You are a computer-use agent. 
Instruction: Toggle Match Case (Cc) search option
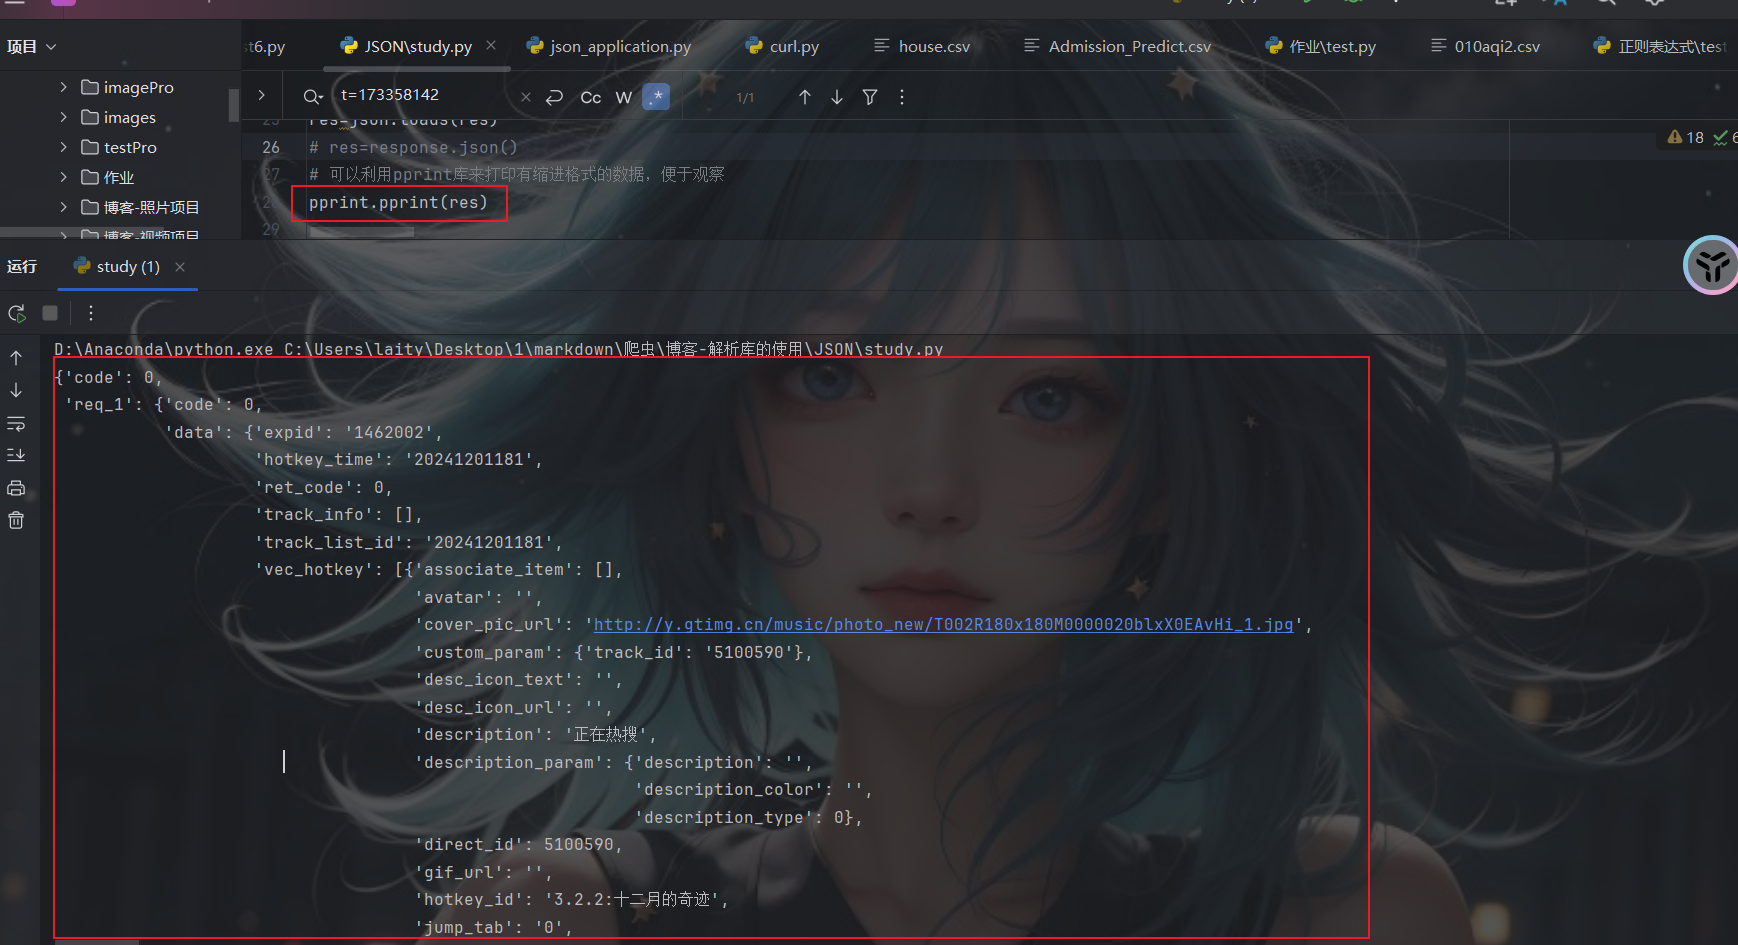click(591, 97)
